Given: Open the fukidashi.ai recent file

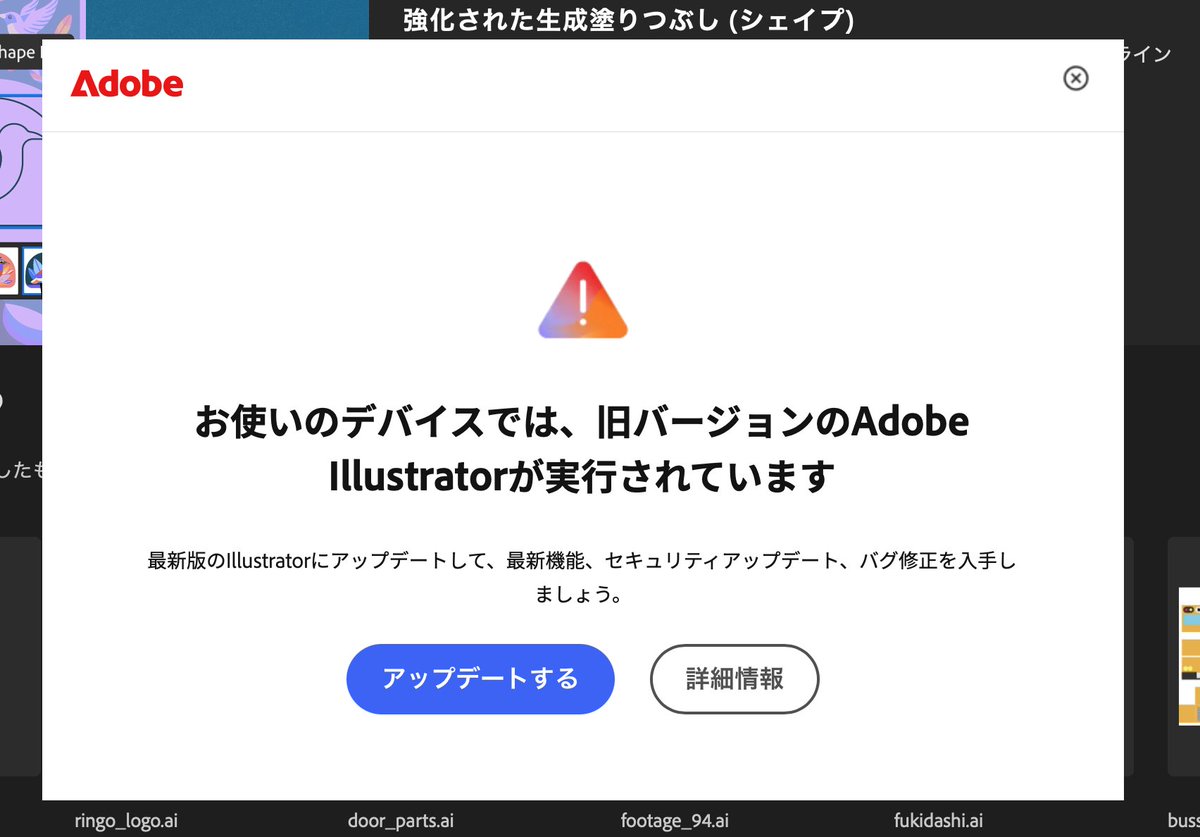Looking at the screenshot, I should pos(938,821).
